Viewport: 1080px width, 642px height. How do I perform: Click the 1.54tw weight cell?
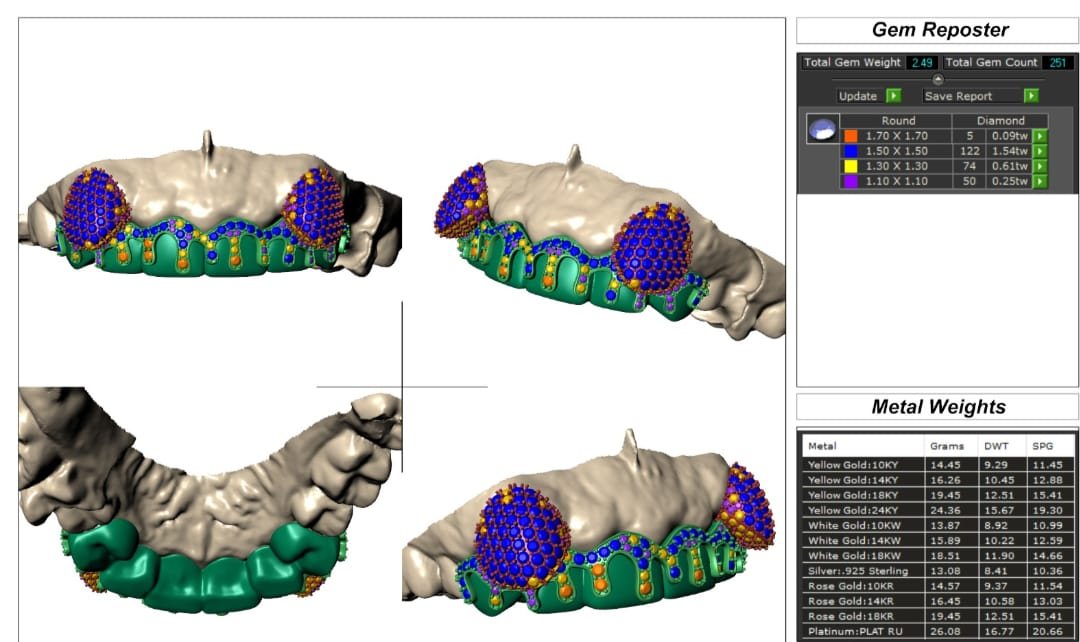coord(1010,151)
